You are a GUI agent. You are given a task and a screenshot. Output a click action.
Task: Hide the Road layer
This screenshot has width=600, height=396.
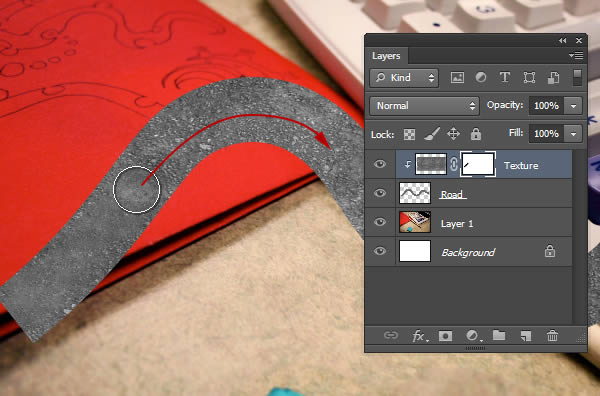pyautogui.click(x=380, y=193)
